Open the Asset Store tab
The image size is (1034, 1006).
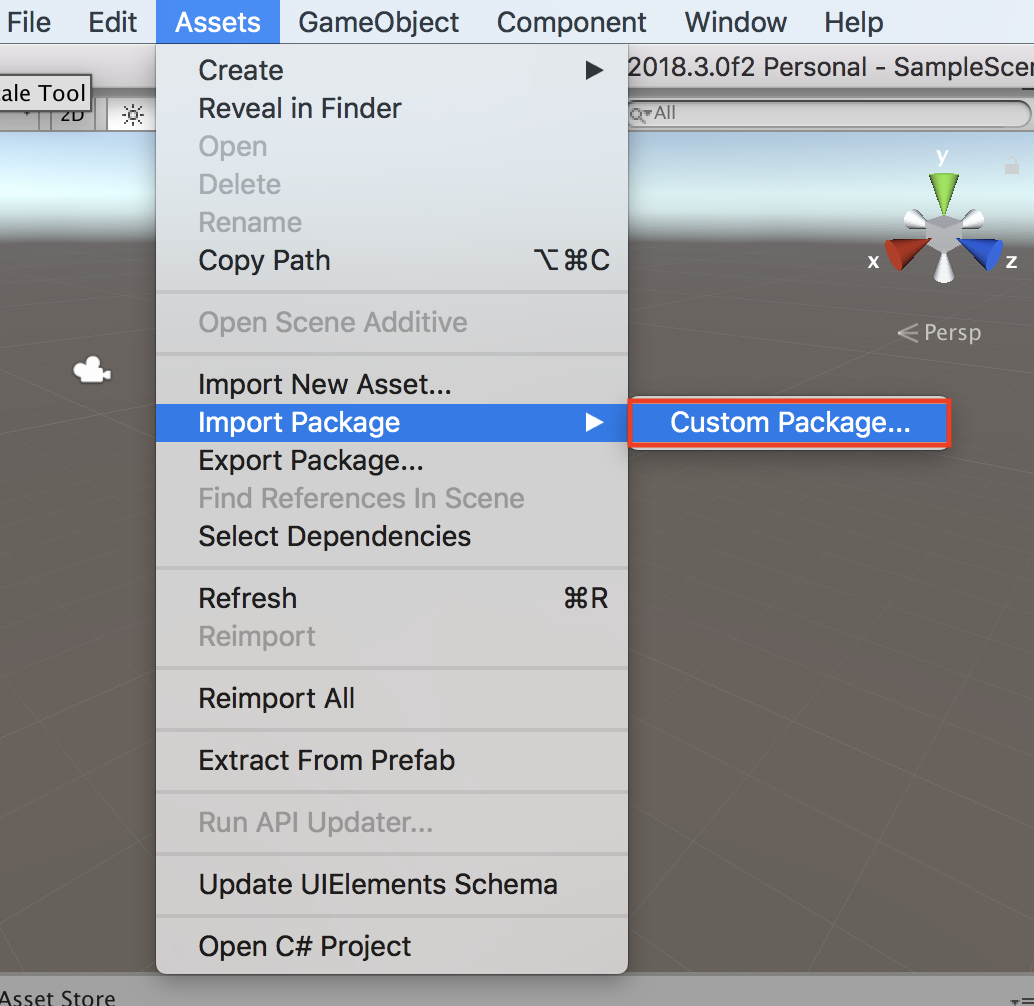coord(60,996)
